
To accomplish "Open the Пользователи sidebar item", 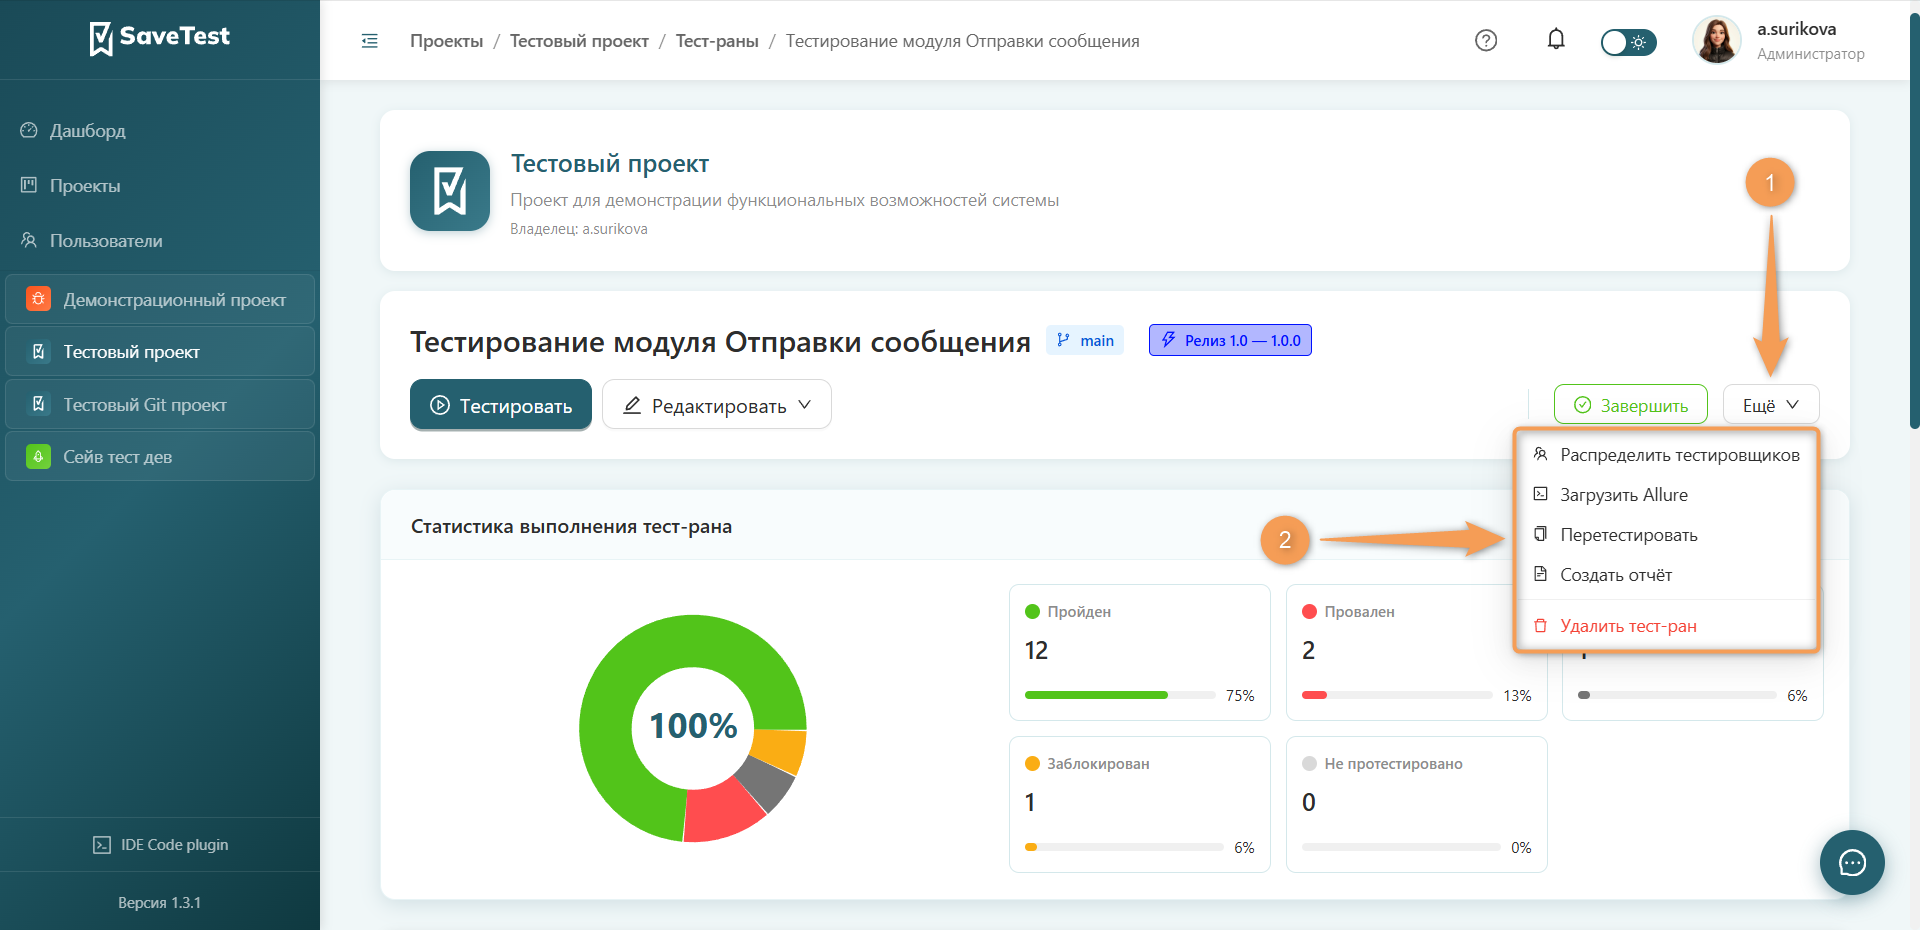I will (160, 241).
